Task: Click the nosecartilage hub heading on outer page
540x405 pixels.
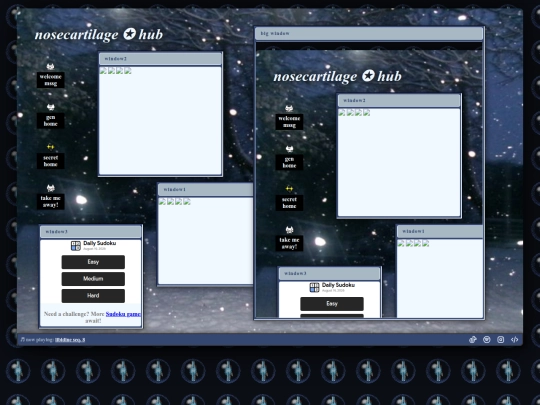Action: (99, 34)
